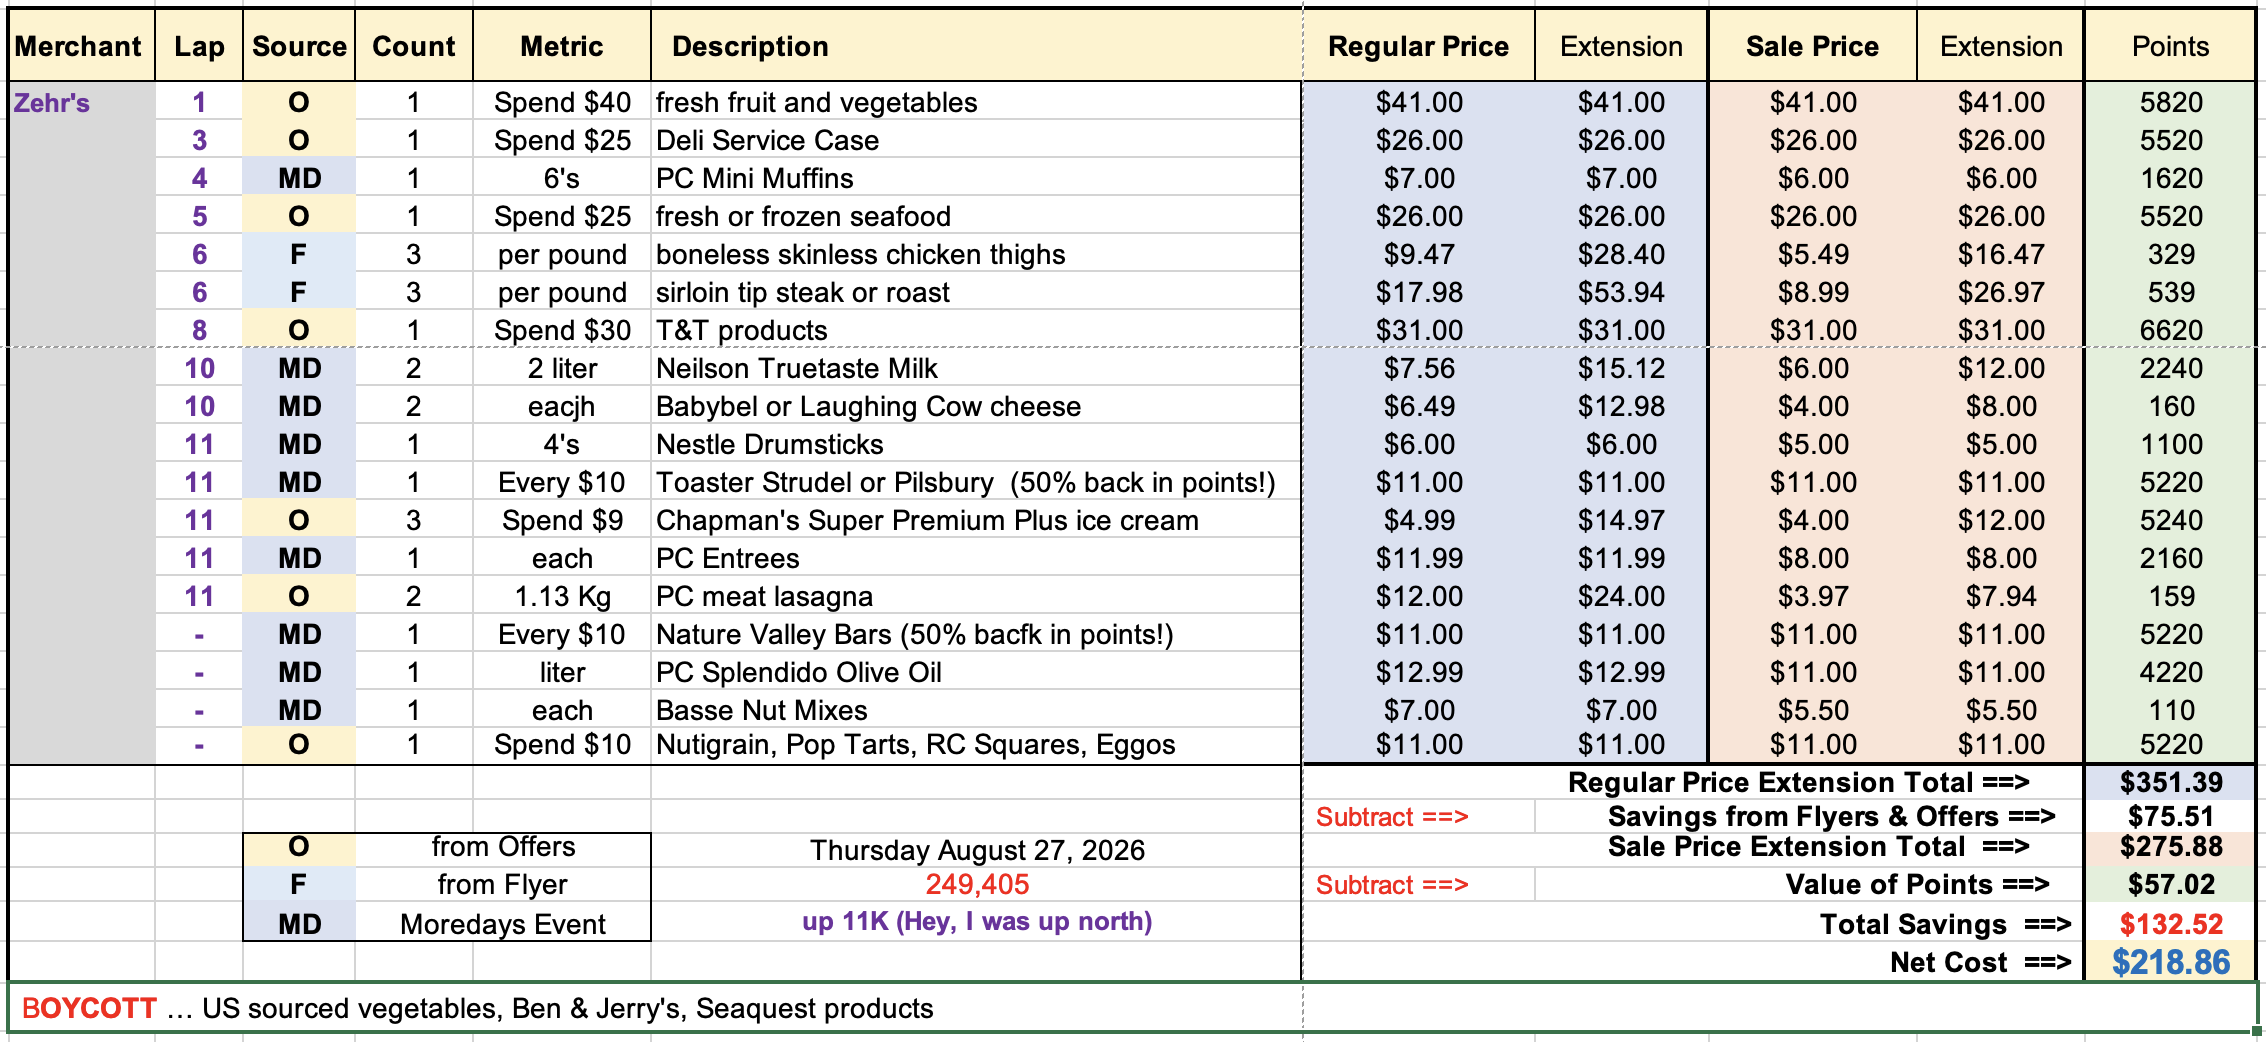Image resolution: width=2266 pixels, height=1042 pixels.
Task: Click the PC Splendido Olive Oil description cell
Action: pos(975,672)
